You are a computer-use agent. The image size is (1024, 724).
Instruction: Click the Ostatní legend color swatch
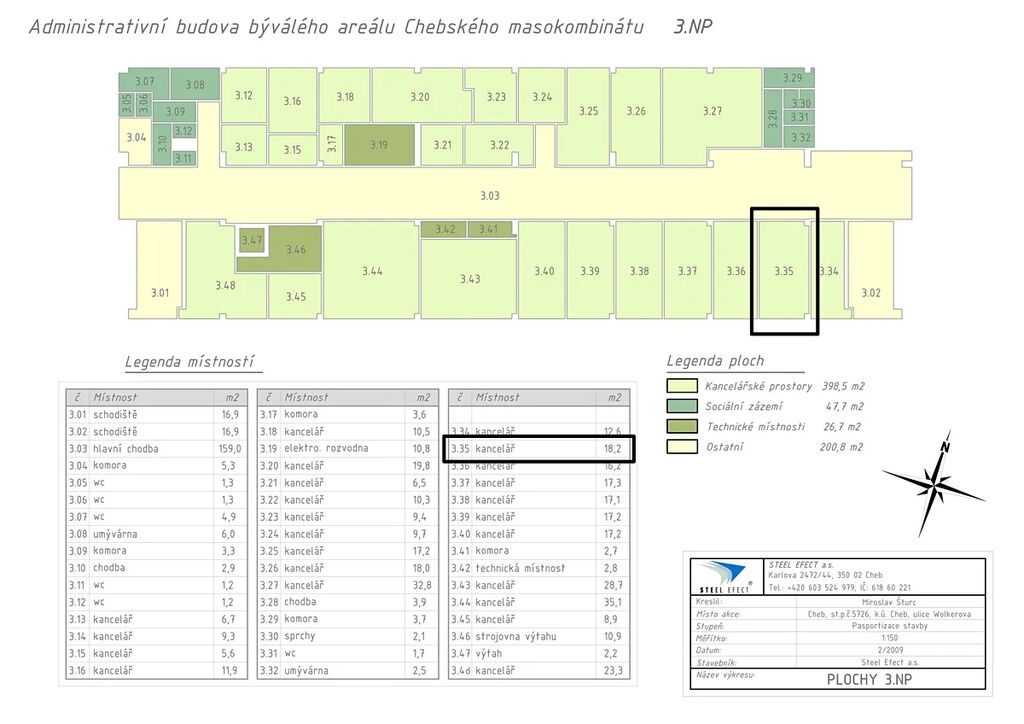coord(683,447)
